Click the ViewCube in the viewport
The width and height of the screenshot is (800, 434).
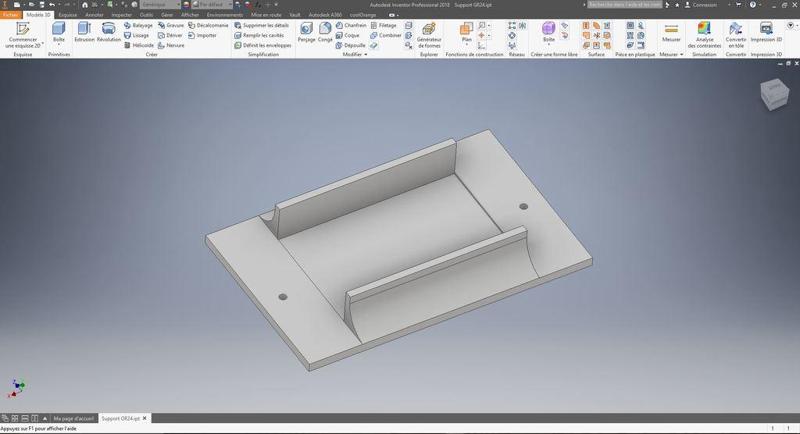pyautogui.click(x=774, y=94)
